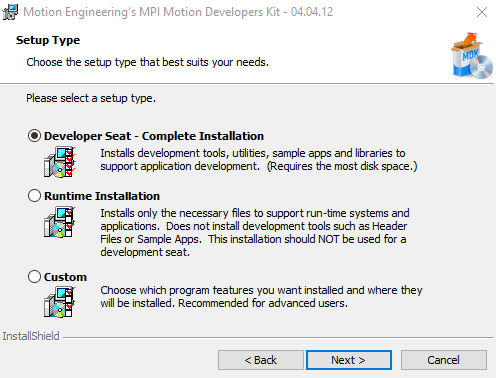The image size is (496, 378).
Task: Click the Runtime Installation setup icon
Action: pyautogui.click(x=59, y=222)
